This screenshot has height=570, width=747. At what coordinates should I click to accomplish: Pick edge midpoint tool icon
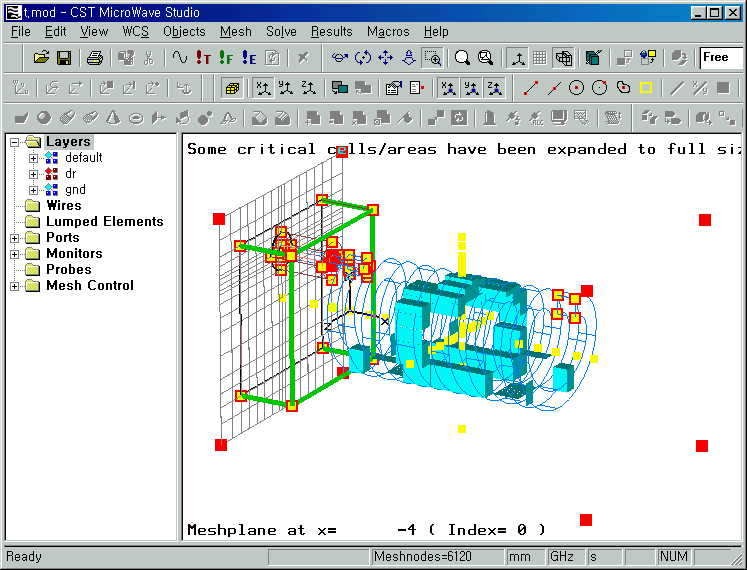coord(554,88)
